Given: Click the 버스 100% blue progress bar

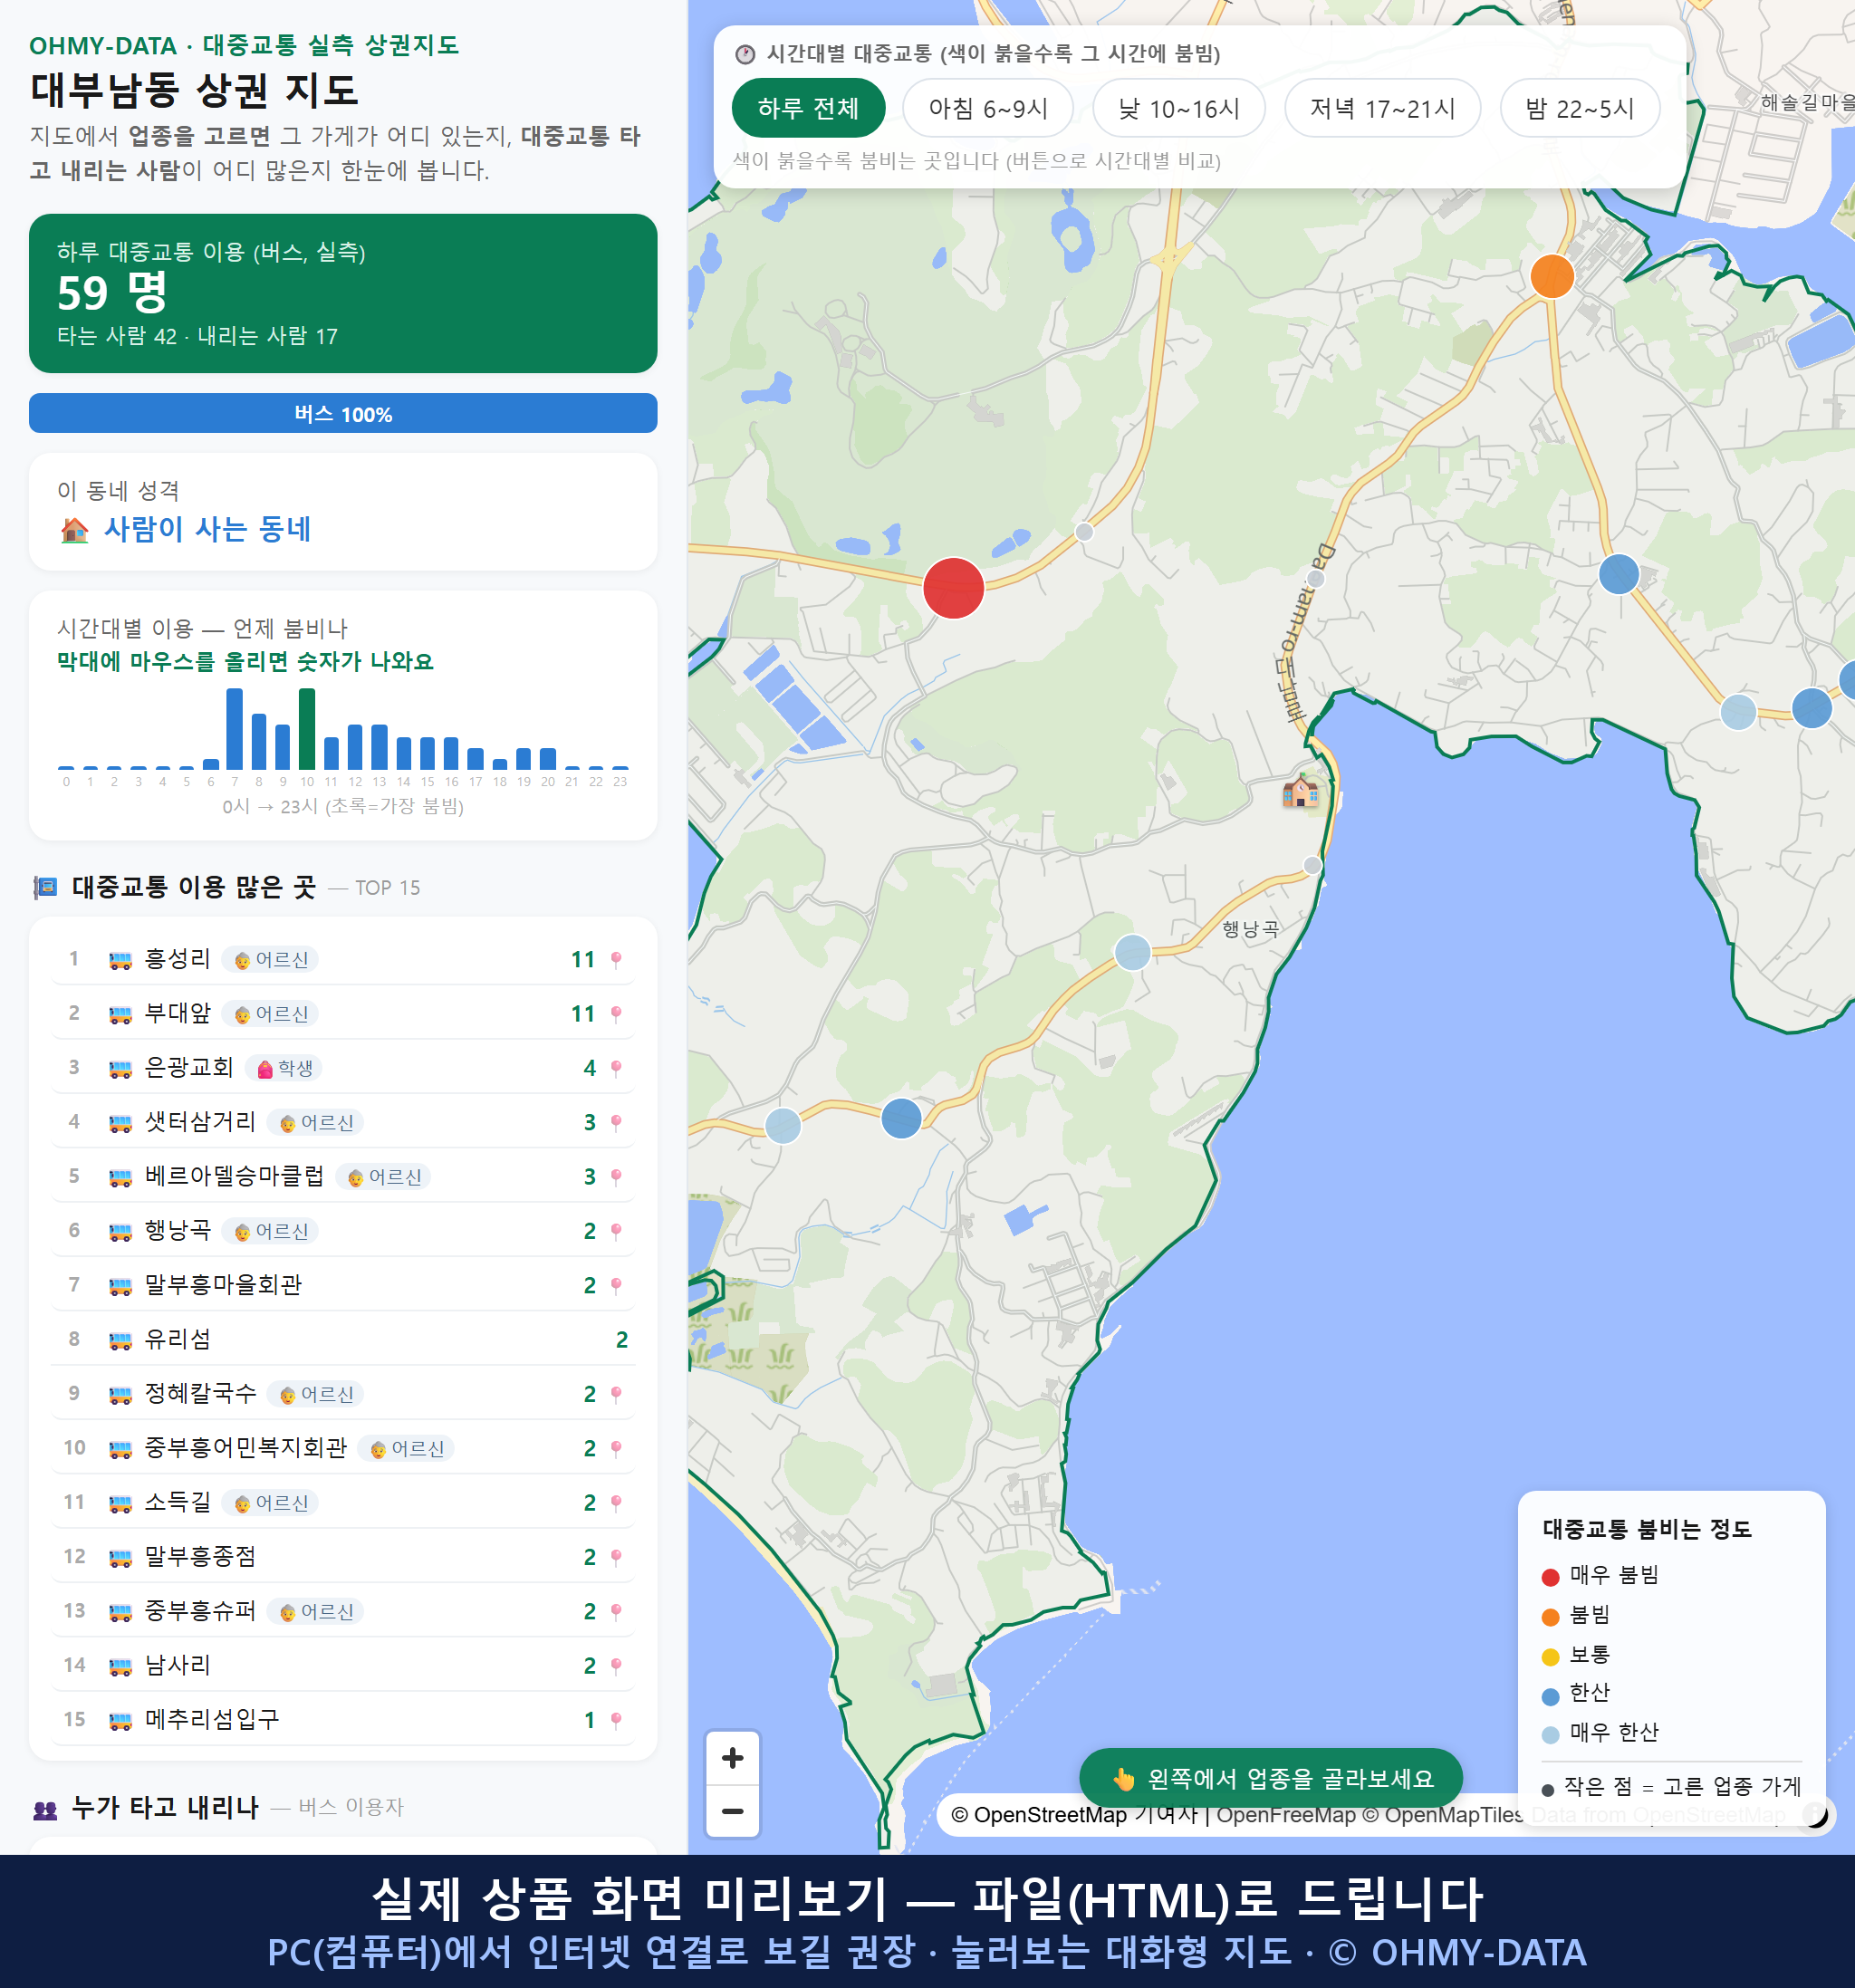Looking at the screenshot, I should point(343,413).
